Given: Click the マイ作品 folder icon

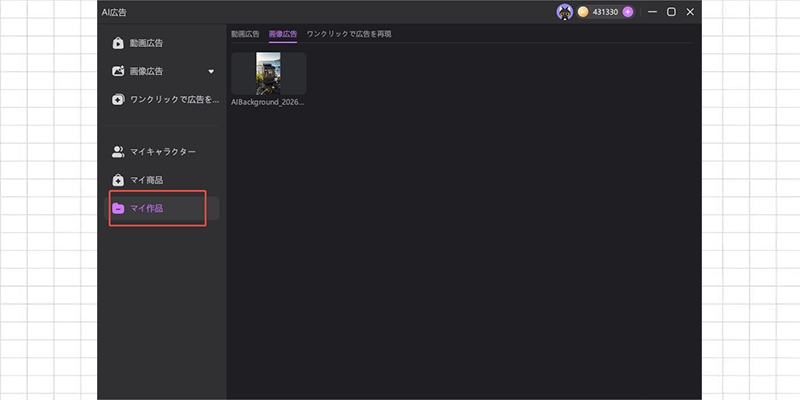Looking at the screenshot, I should click(118, 208).
